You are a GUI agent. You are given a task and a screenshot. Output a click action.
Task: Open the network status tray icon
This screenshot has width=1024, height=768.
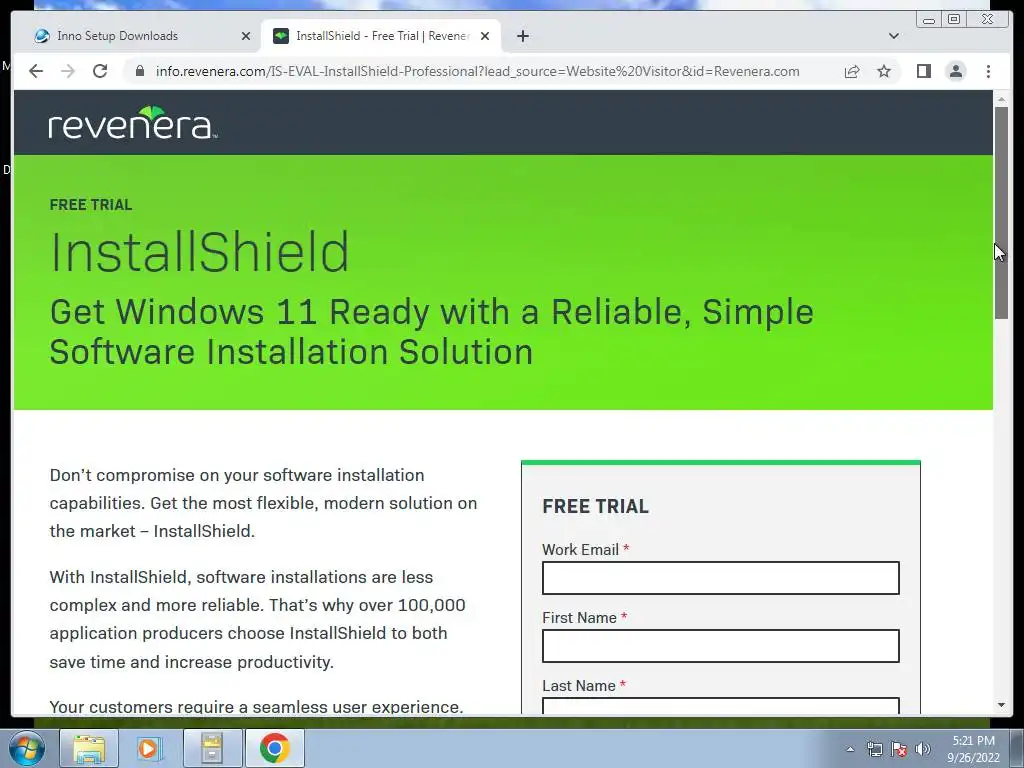874,749
